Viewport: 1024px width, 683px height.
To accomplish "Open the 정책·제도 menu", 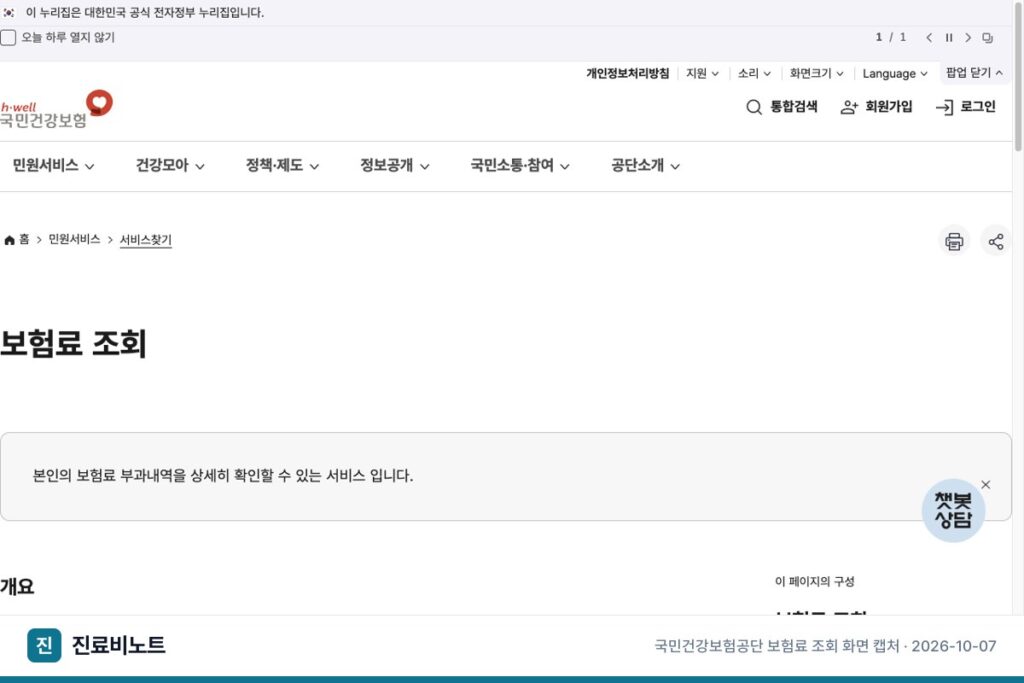I will (x=282, y=165).
